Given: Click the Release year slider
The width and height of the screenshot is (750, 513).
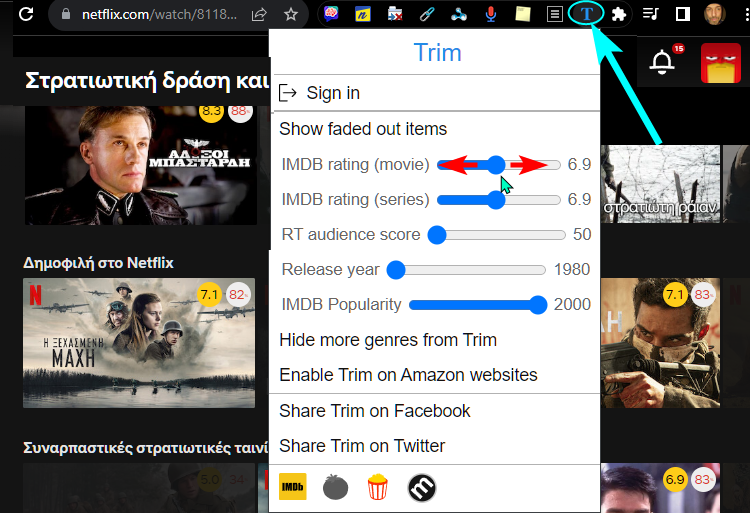Looking at the screenshot, I should (x=466, y=270).
